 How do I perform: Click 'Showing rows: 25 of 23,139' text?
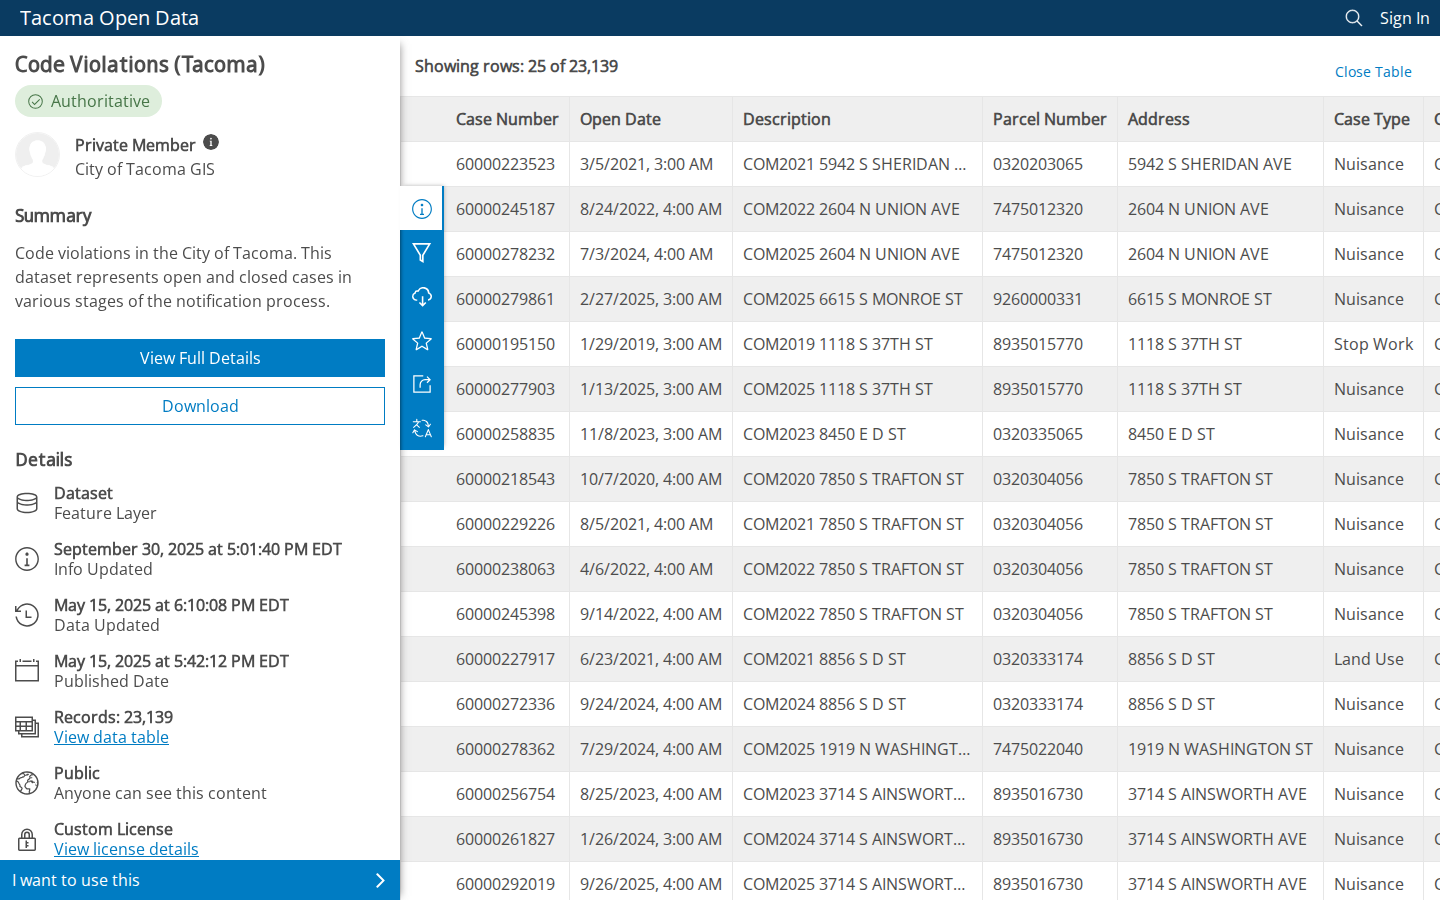pos(516,66)
